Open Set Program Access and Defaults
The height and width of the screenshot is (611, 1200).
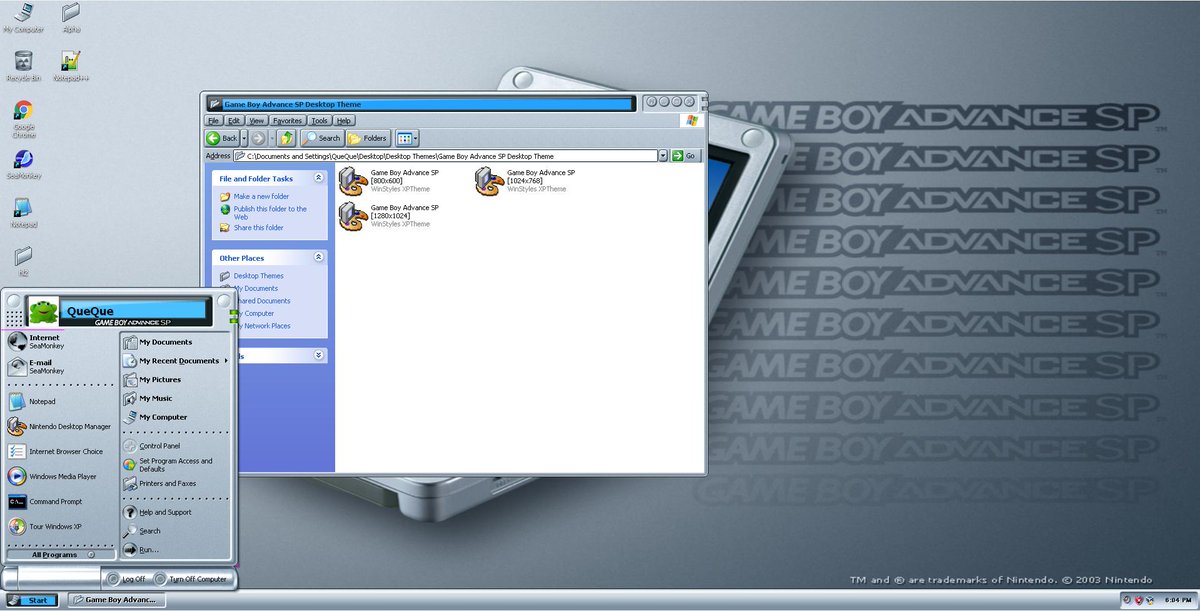pyautogui.click(x=176, y=465)
